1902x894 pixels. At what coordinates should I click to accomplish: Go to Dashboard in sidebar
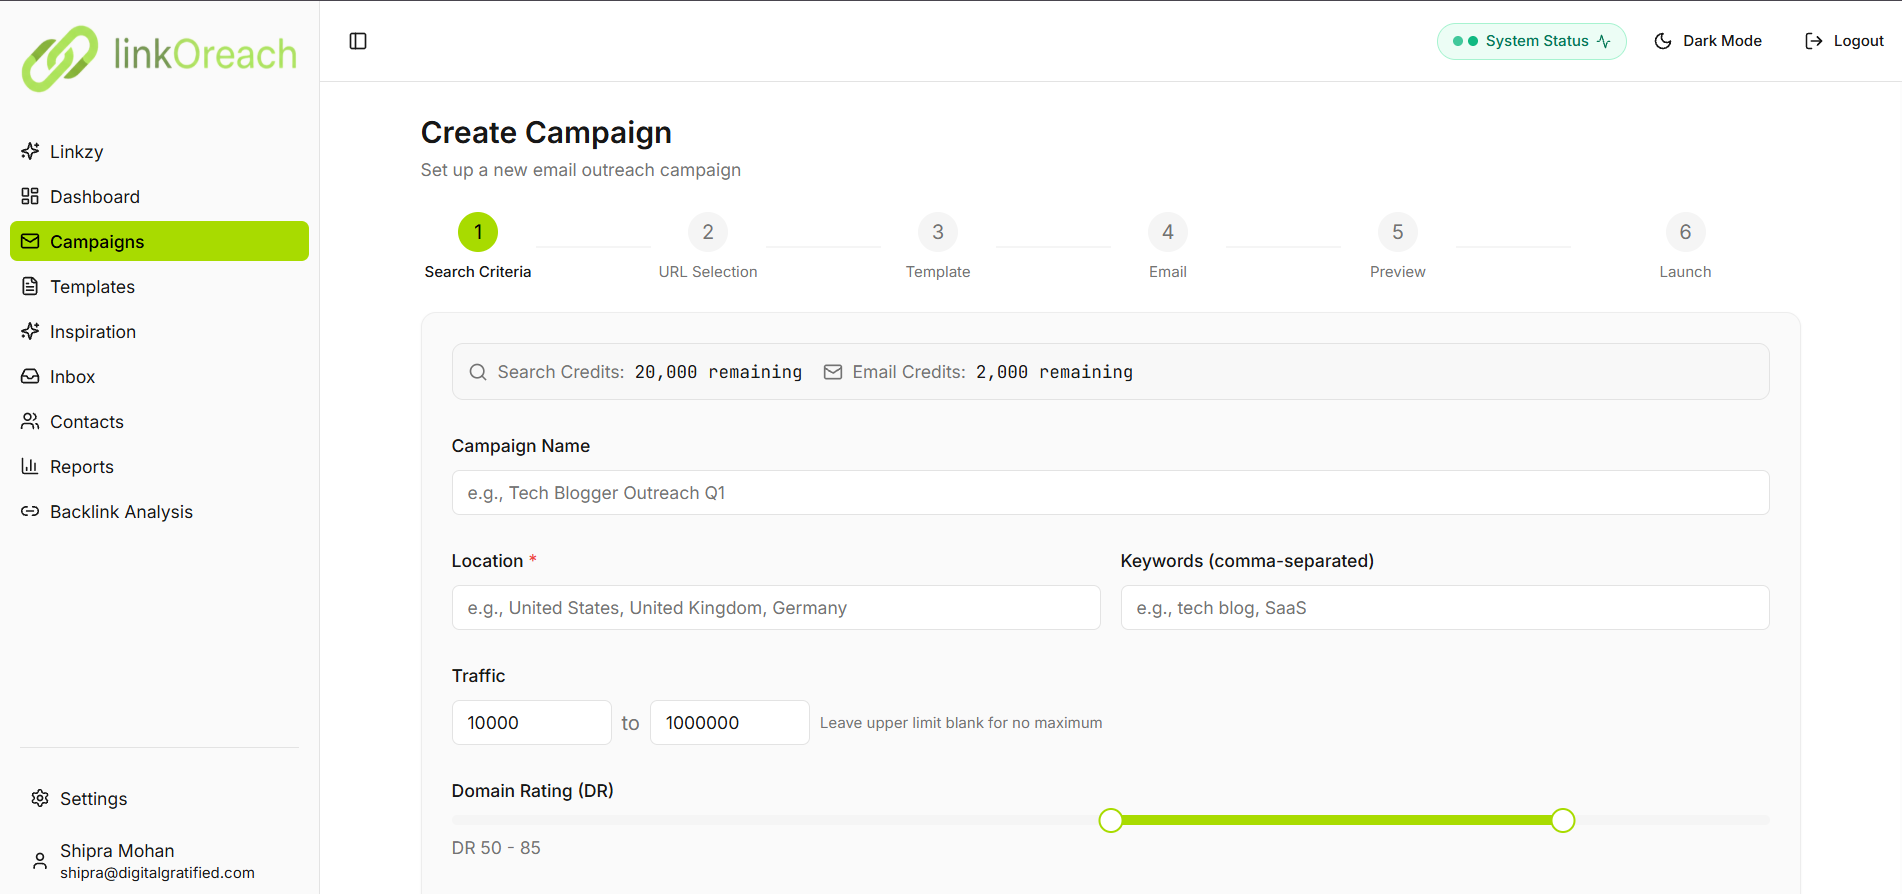159,196
